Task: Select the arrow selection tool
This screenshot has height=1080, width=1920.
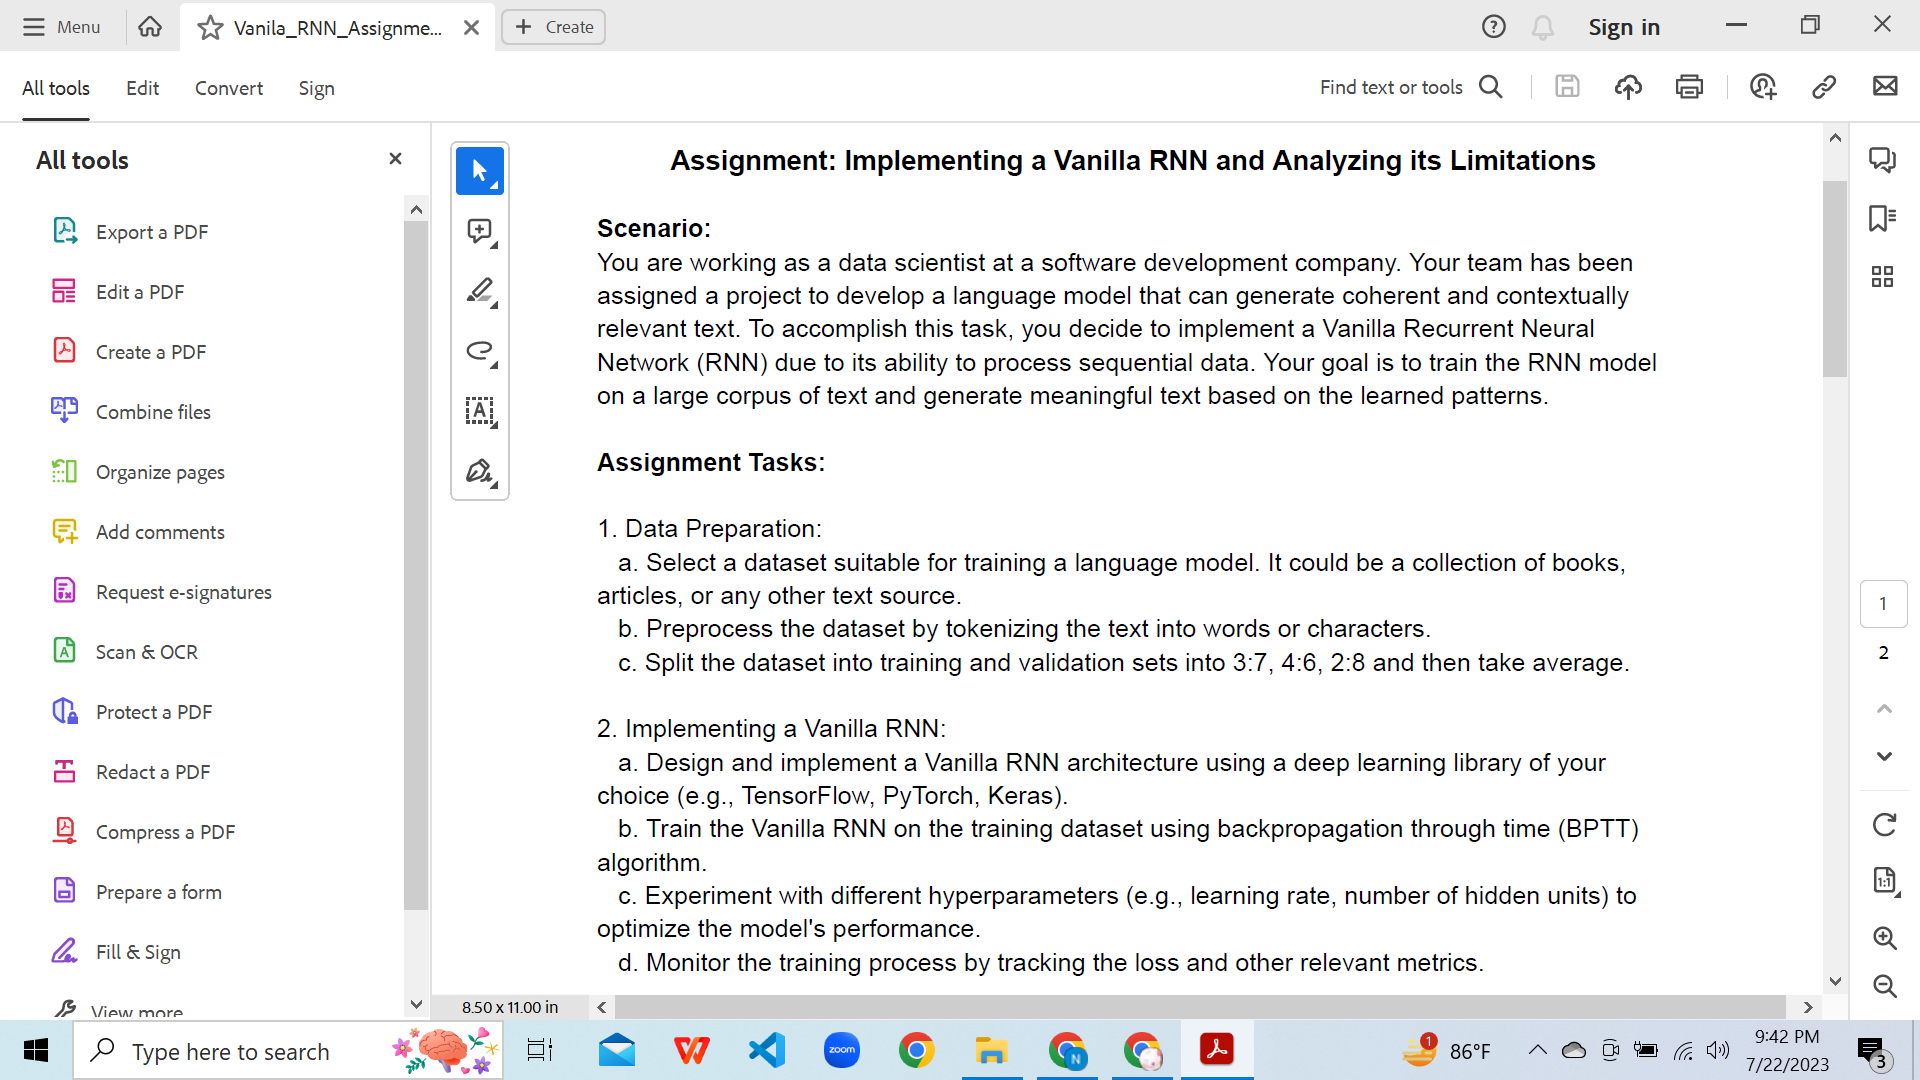Action: point(480,171)
